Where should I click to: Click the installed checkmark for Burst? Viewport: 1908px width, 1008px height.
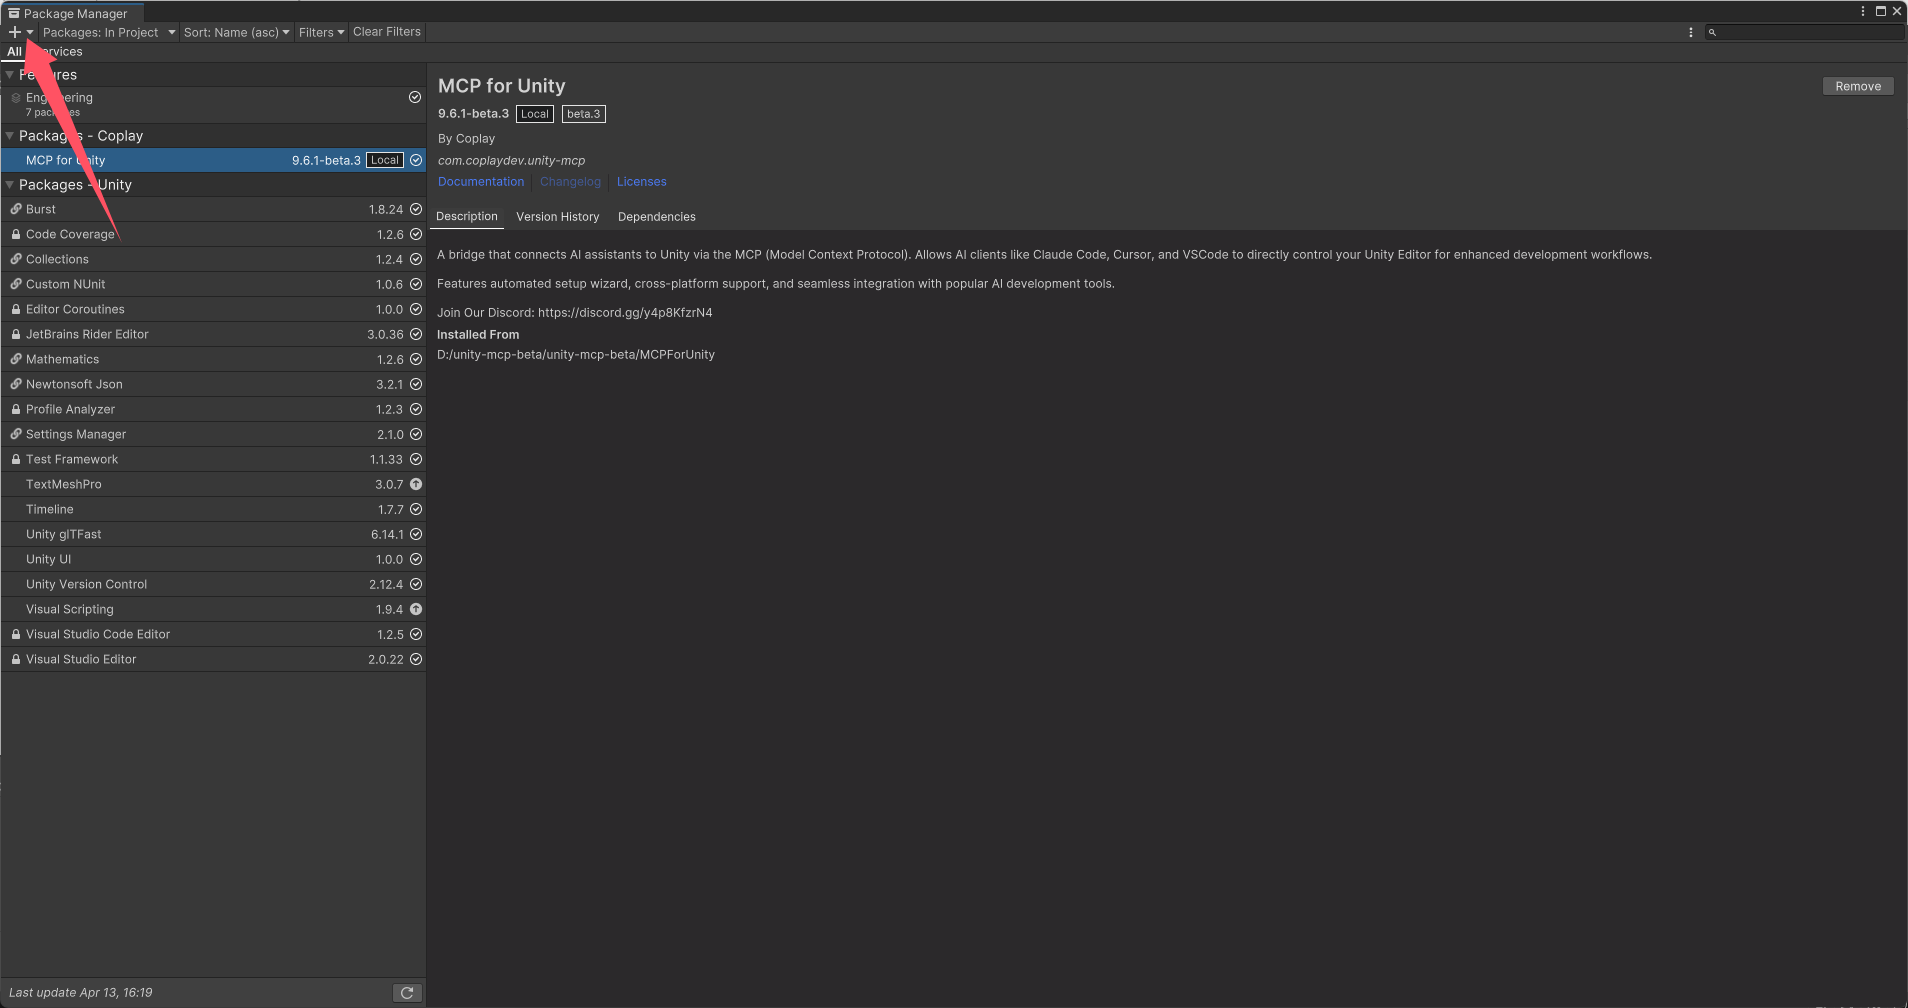coord(416,209)
